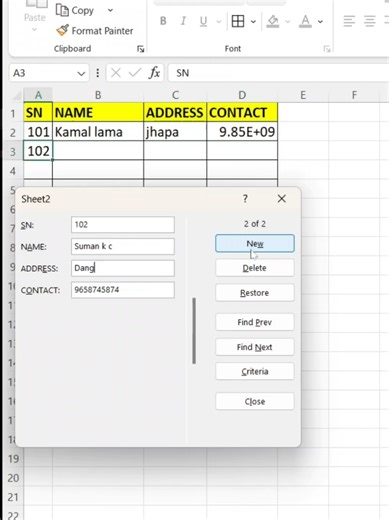Select row 20 header
This screenshot has height=520, width=389.
coord(13,478)
